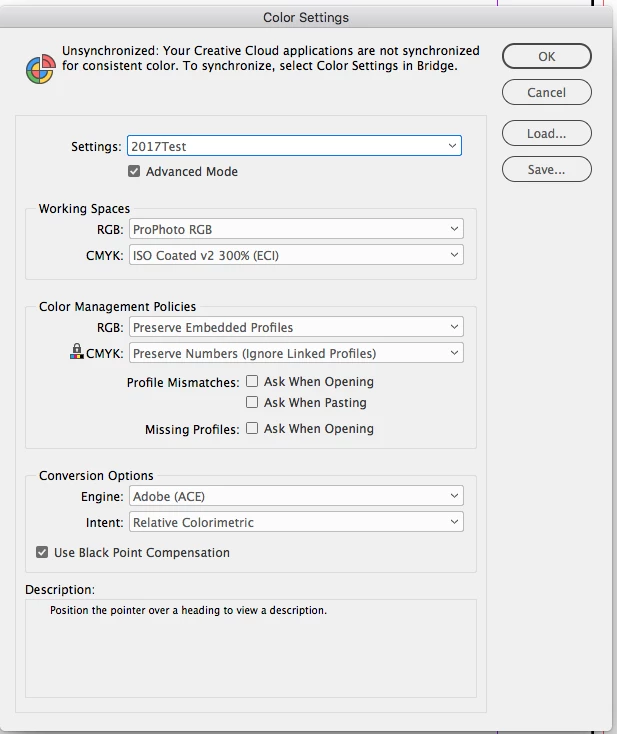
Task: Open RGB policy Preserve Embedded Profiles dropdown
Action: point(296,327)
